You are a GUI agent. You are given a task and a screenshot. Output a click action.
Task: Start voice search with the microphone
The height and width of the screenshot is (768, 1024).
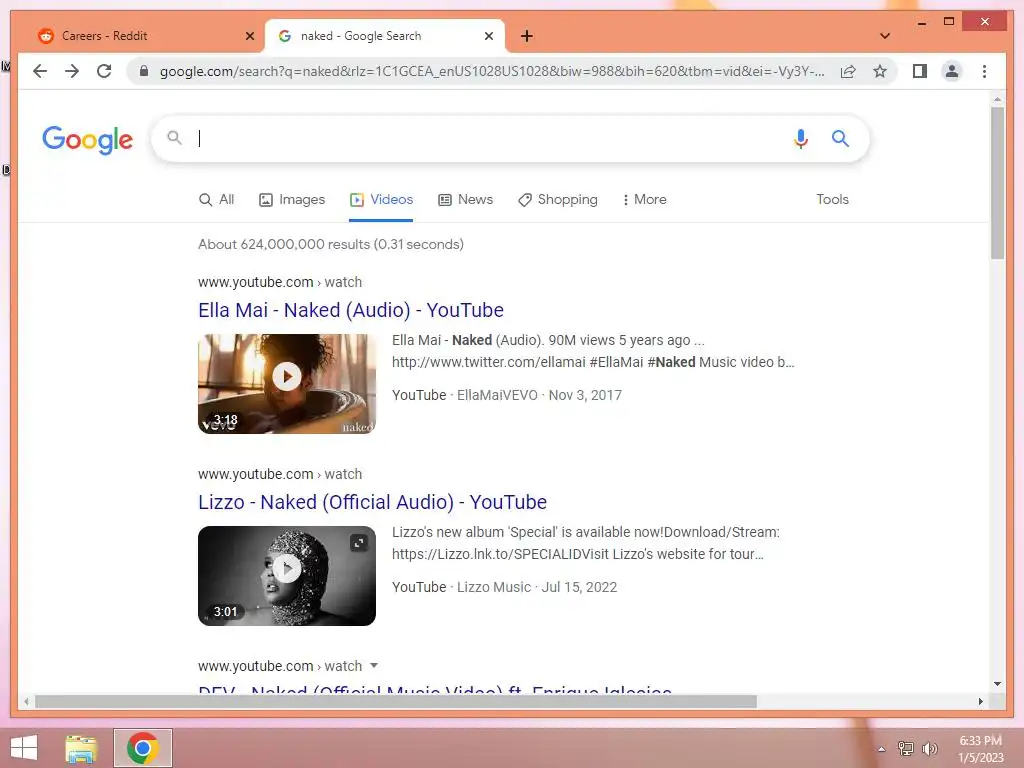pyautogui.click(x=801, y=138)
